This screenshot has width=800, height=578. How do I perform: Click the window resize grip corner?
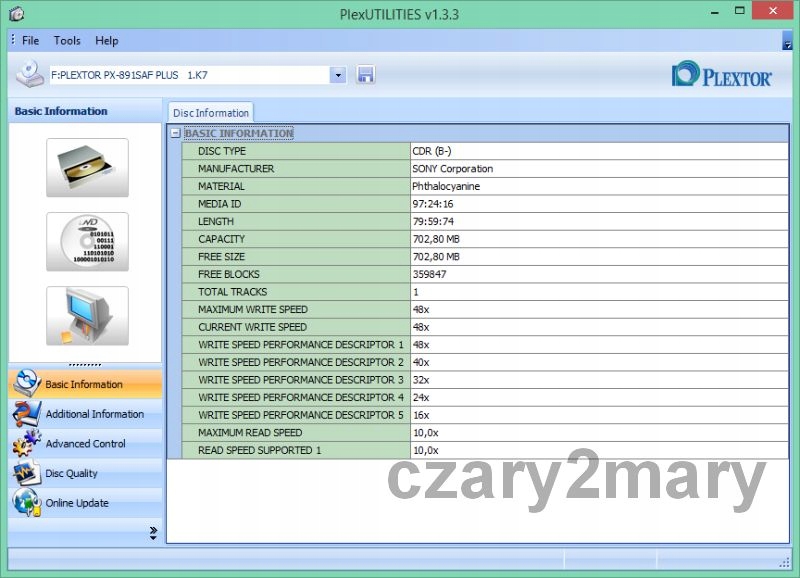coord(785,563)
